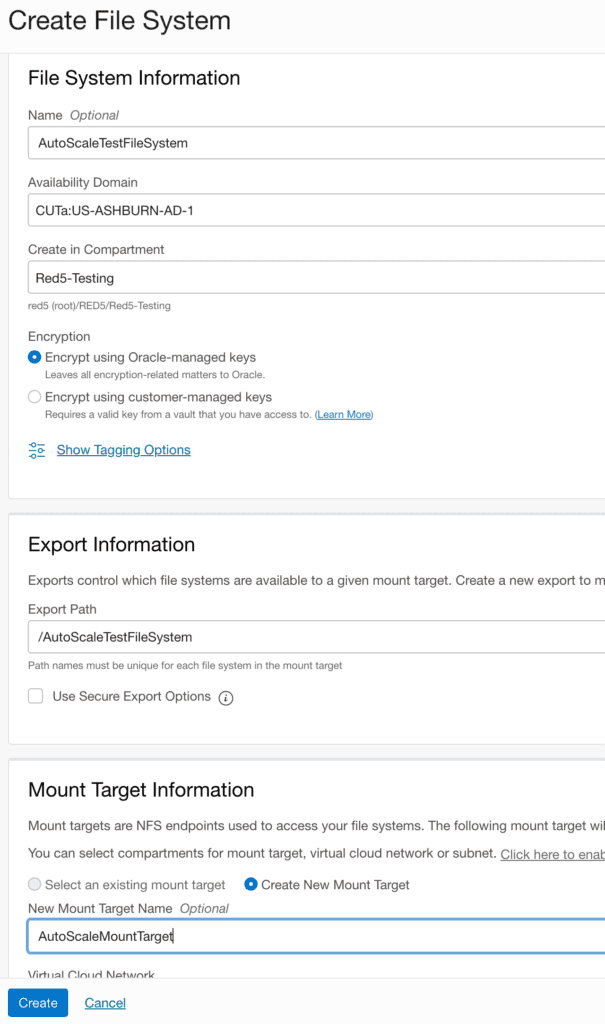Select Encrypt using customer-managed keys
This screenshot has width=605, height=1024.
[x=33, y=395]
